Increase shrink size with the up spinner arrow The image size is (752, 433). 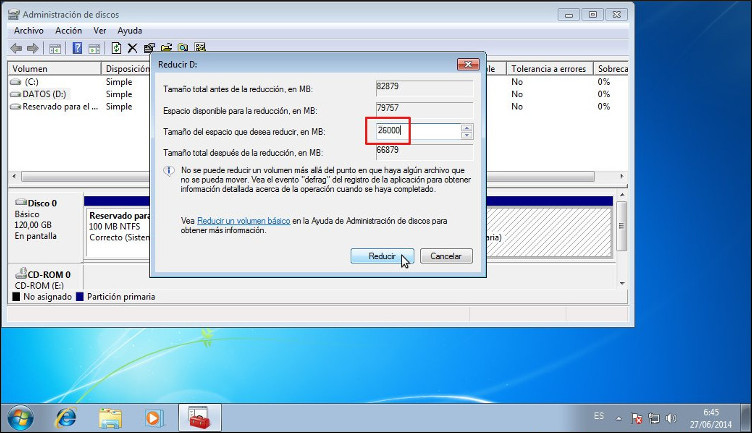[467, 127]
